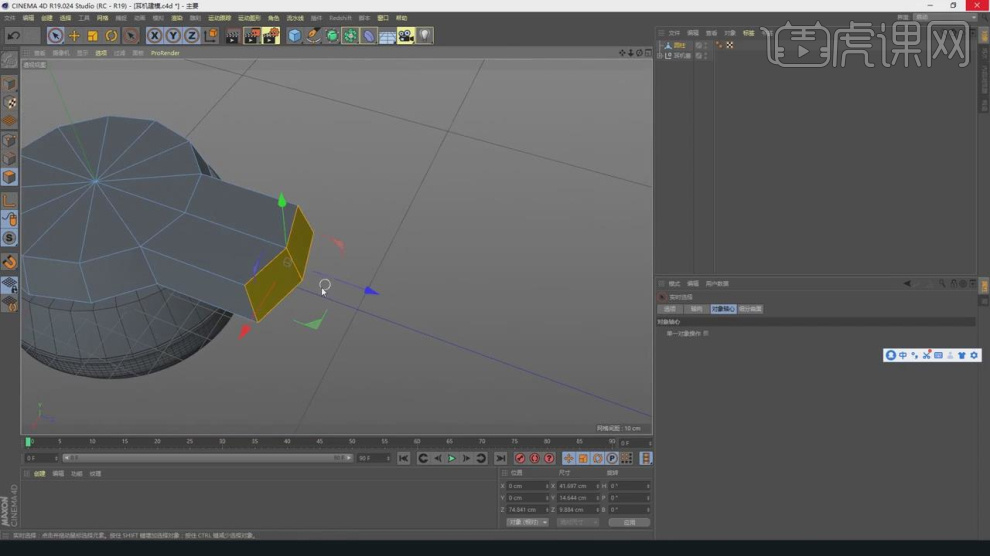Add a cube primitive object
The width and height of the screenshot is (990, 556).
(x=295, y=36)
